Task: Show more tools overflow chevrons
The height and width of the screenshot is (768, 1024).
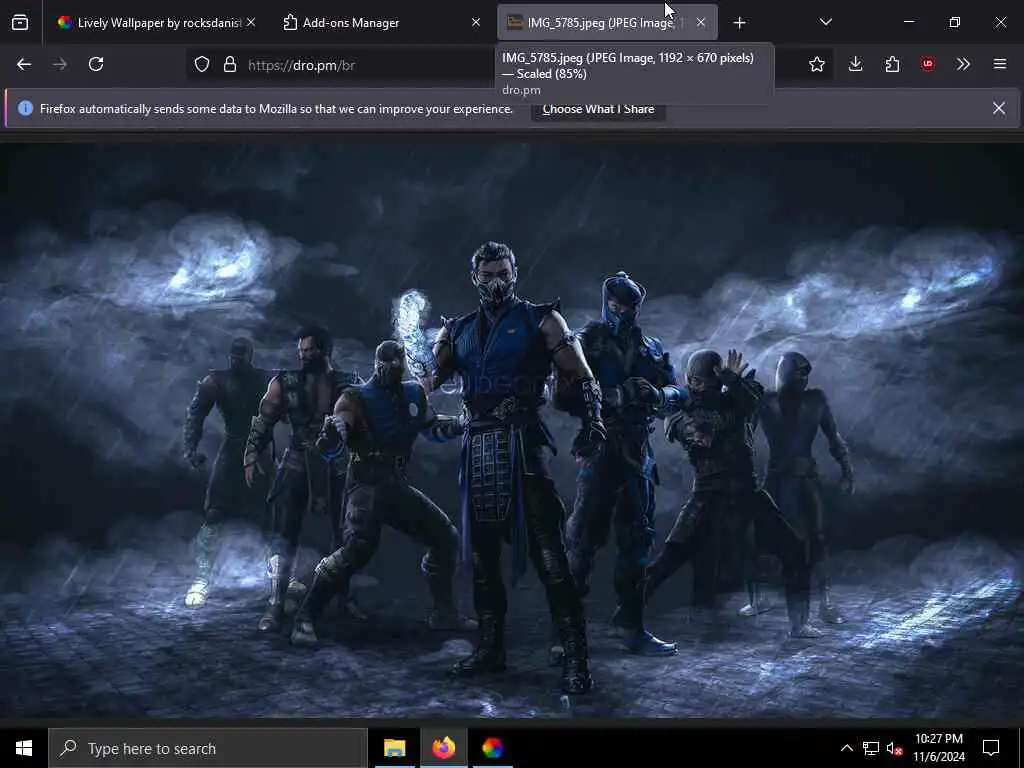Action: point(963,64)
